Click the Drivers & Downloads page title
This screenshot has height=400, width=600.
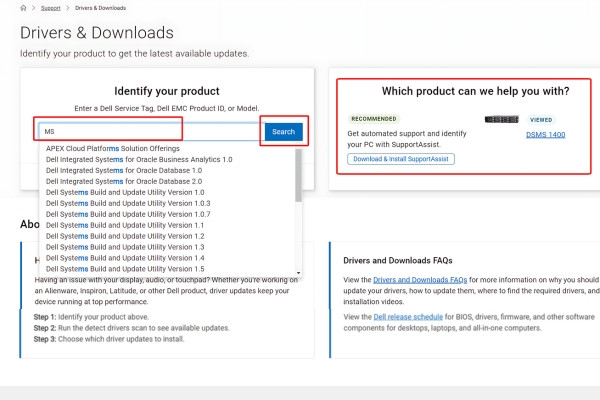click(97, 33)
